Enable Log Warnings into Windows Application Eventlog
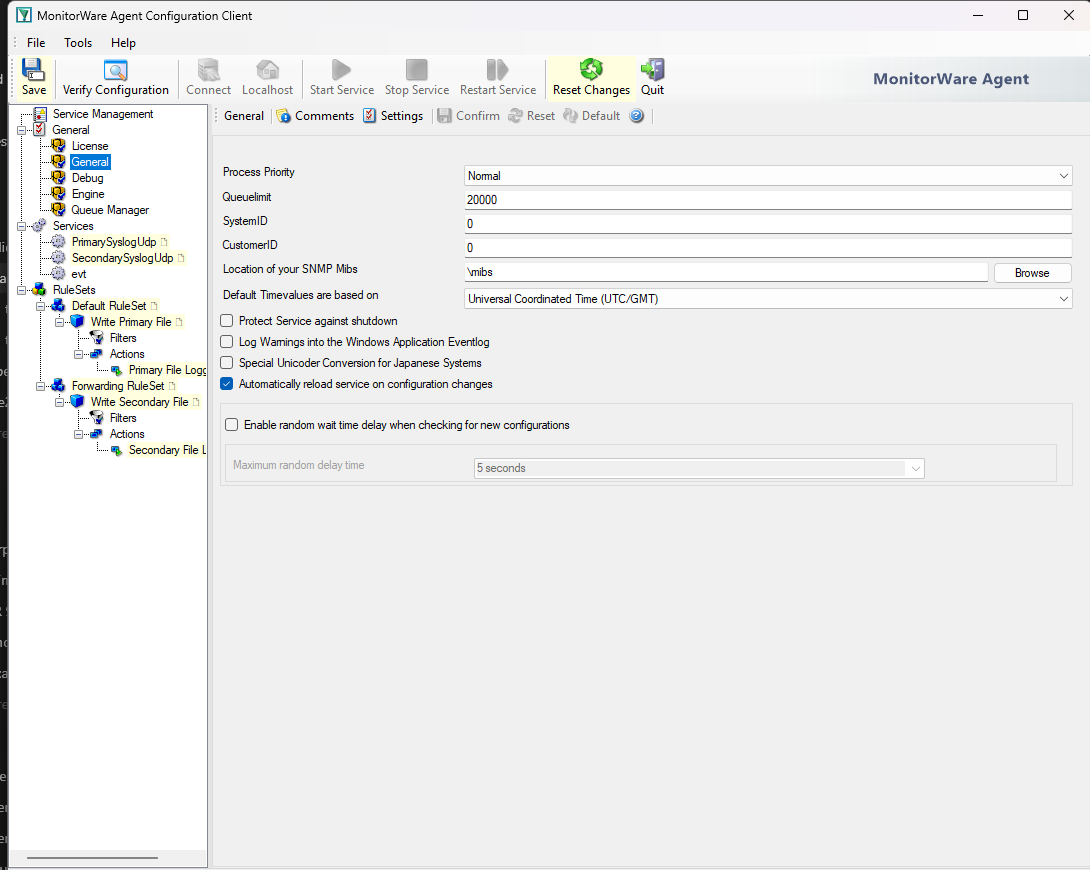This screenshot has width=1090, height=870. coord(227,342)
